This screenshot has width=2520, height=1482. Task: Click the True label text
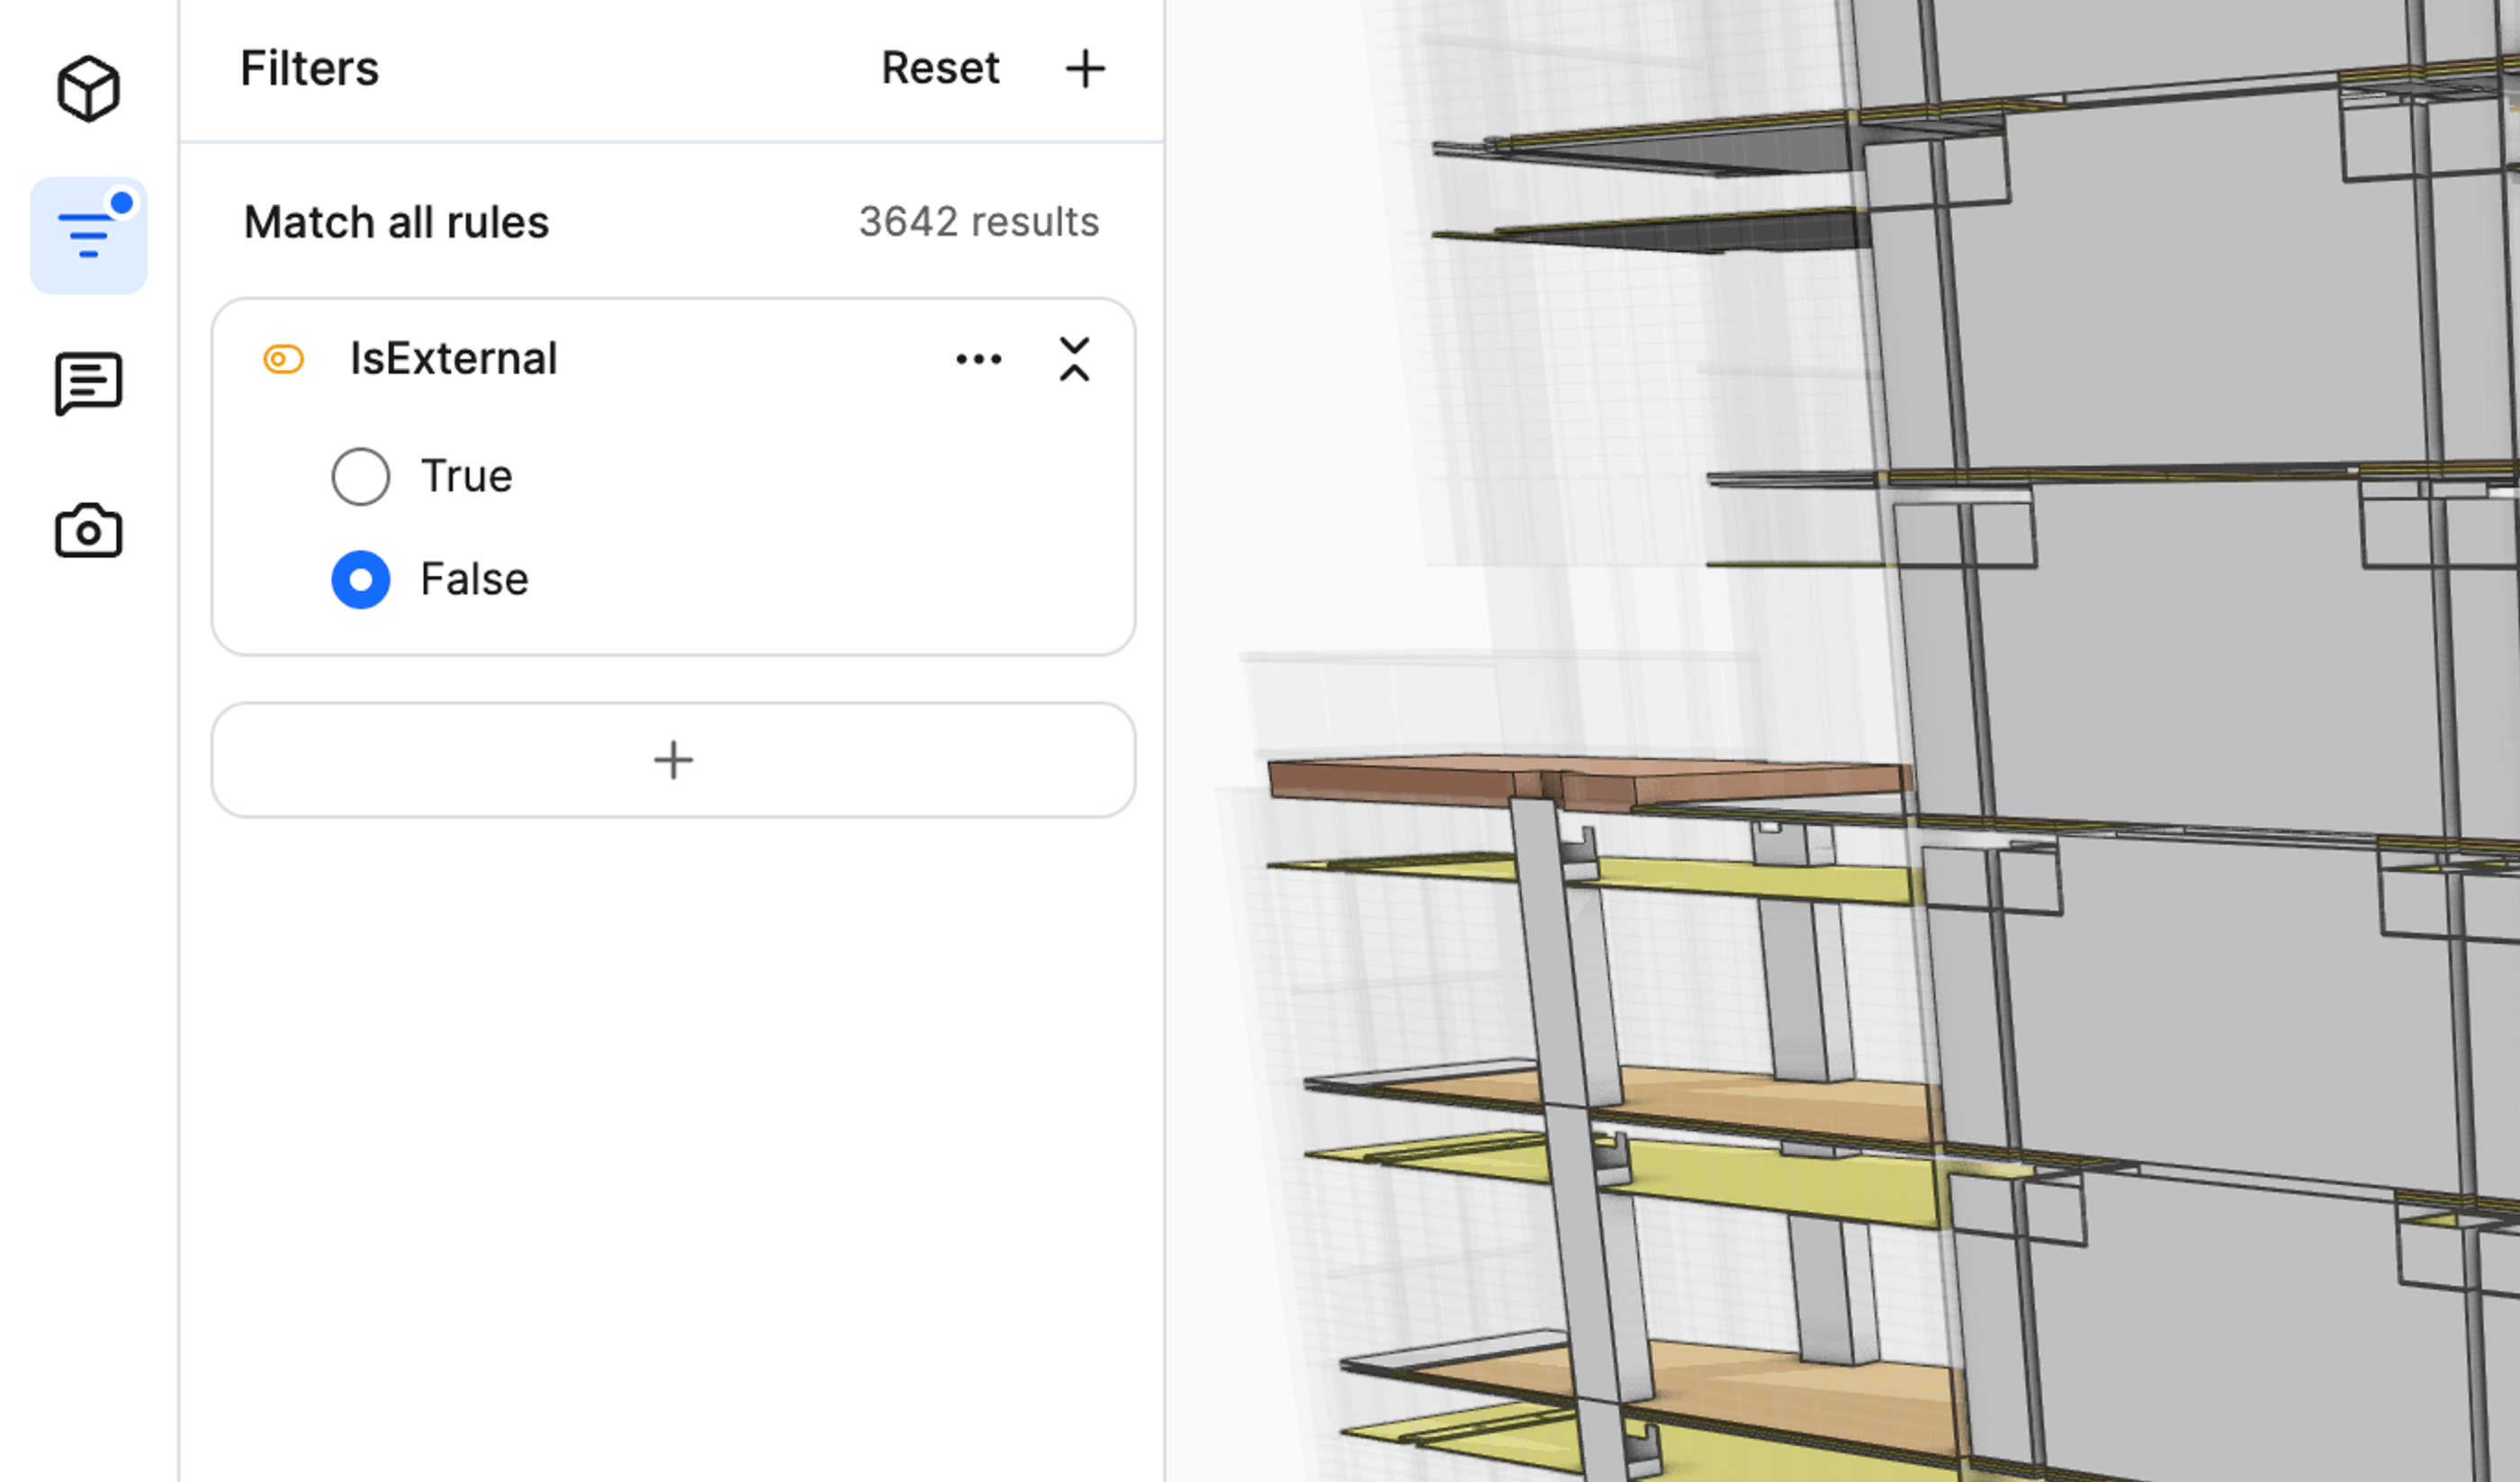(466, 476)
